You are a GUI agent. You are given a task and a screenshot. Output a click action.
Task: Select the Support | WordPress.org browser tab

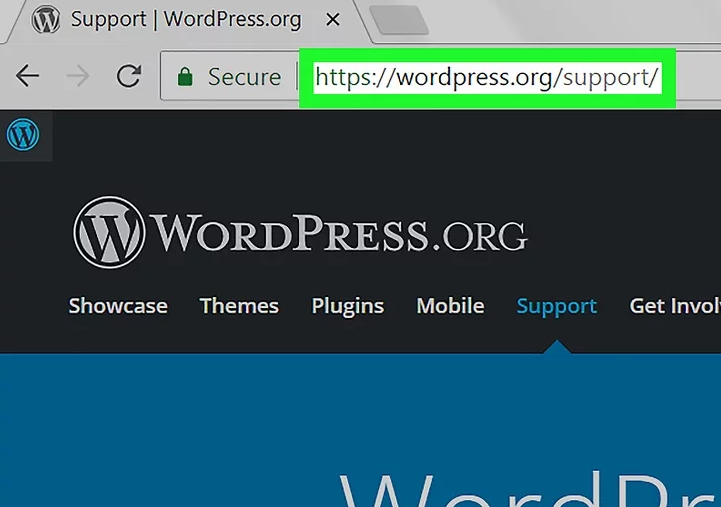[x=186, y=21]
